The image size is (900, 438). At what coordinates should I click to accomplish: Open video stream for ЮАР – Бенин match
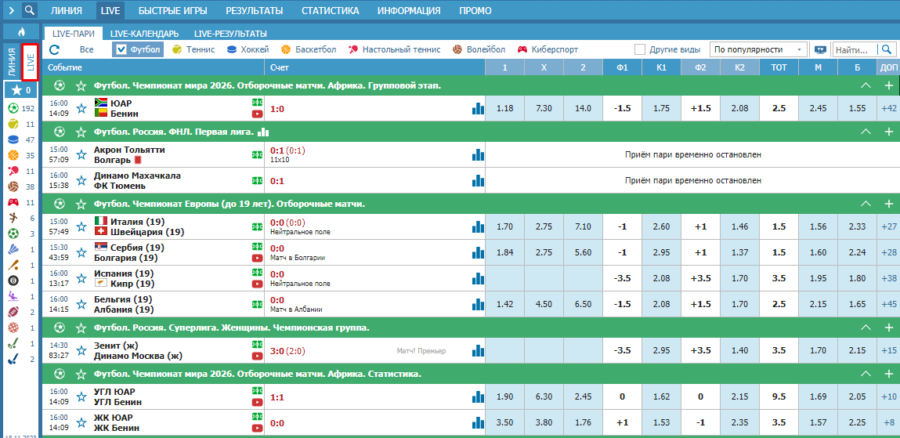[257, 114]
